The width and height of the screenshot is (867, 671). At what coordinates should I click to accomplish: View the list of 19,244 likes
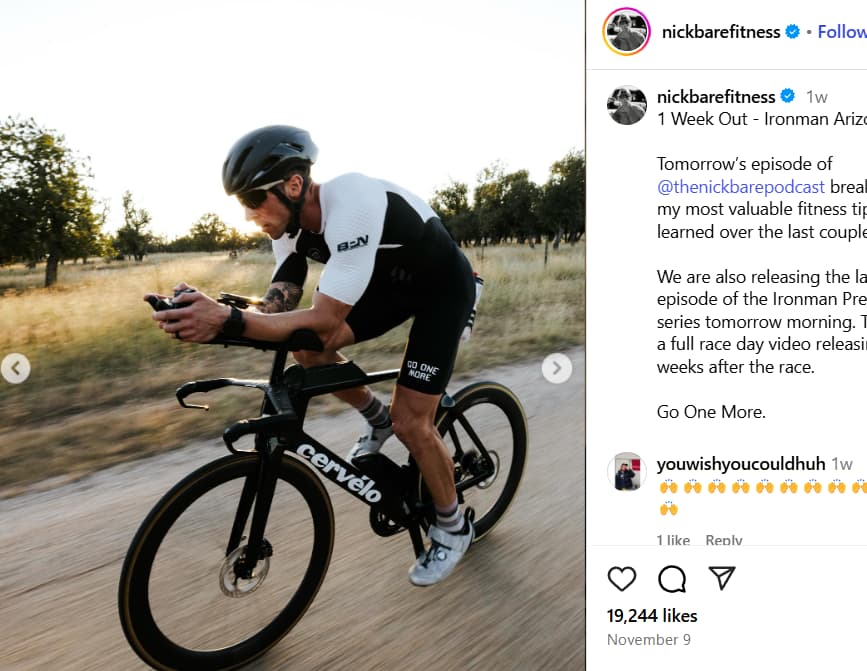click(x=652, y=615)
